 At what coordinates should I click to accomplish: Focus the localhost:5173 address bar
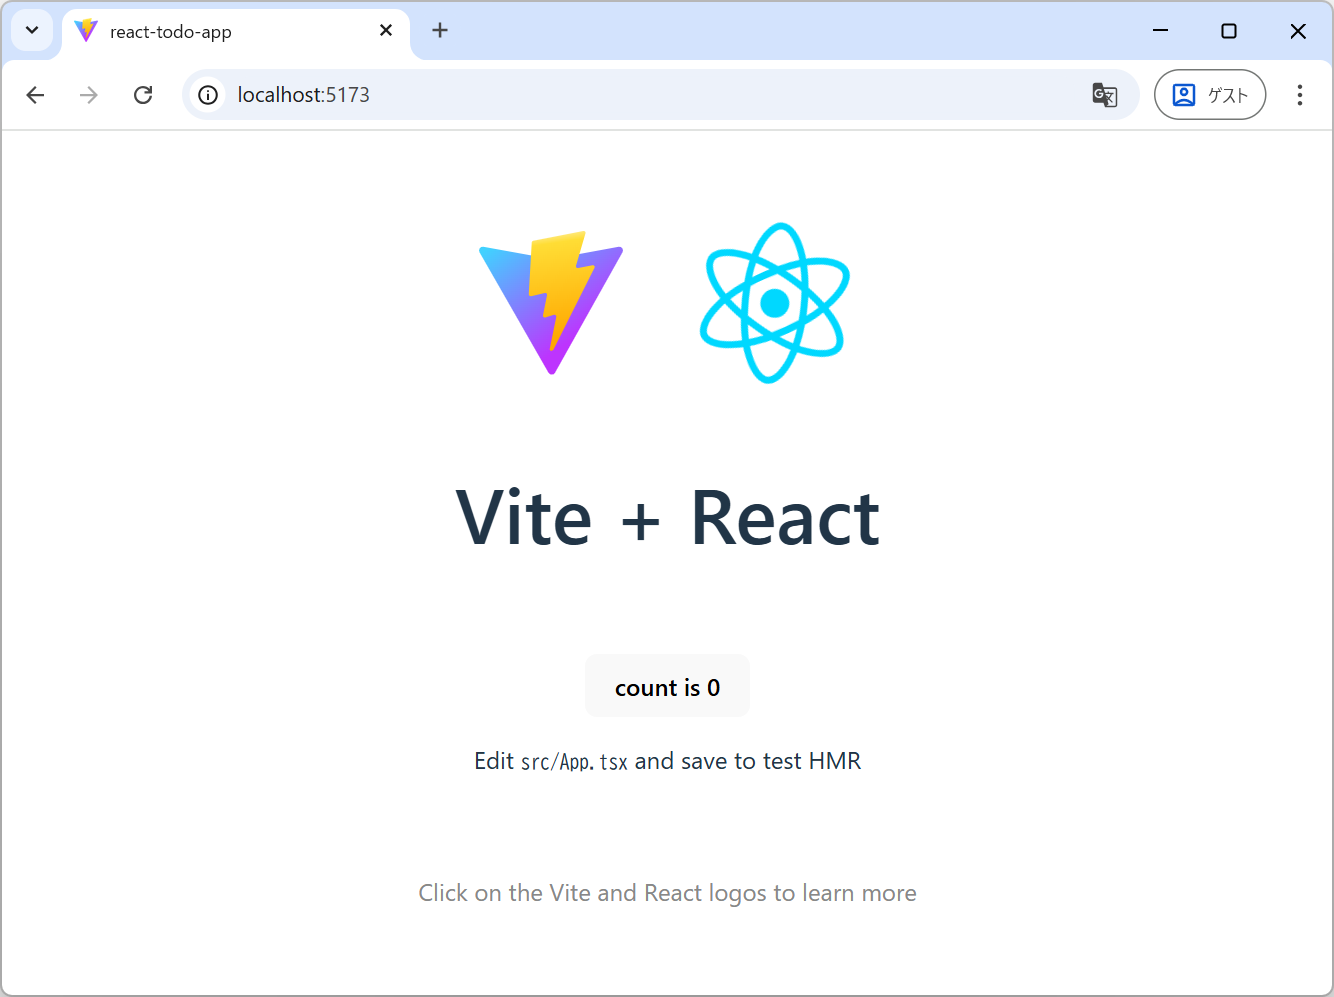click(600, 95)
